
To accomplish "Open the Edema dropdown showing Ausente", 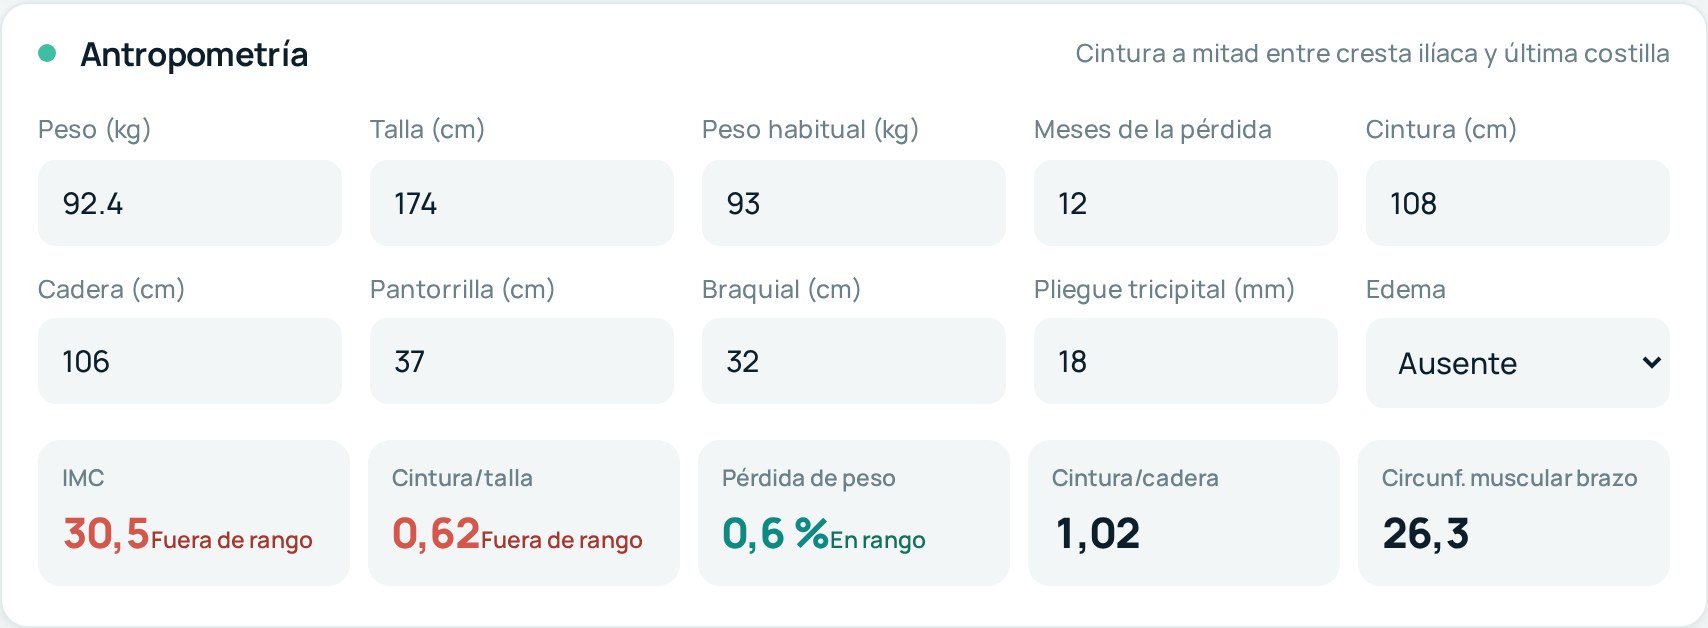I will point(1517,363).
